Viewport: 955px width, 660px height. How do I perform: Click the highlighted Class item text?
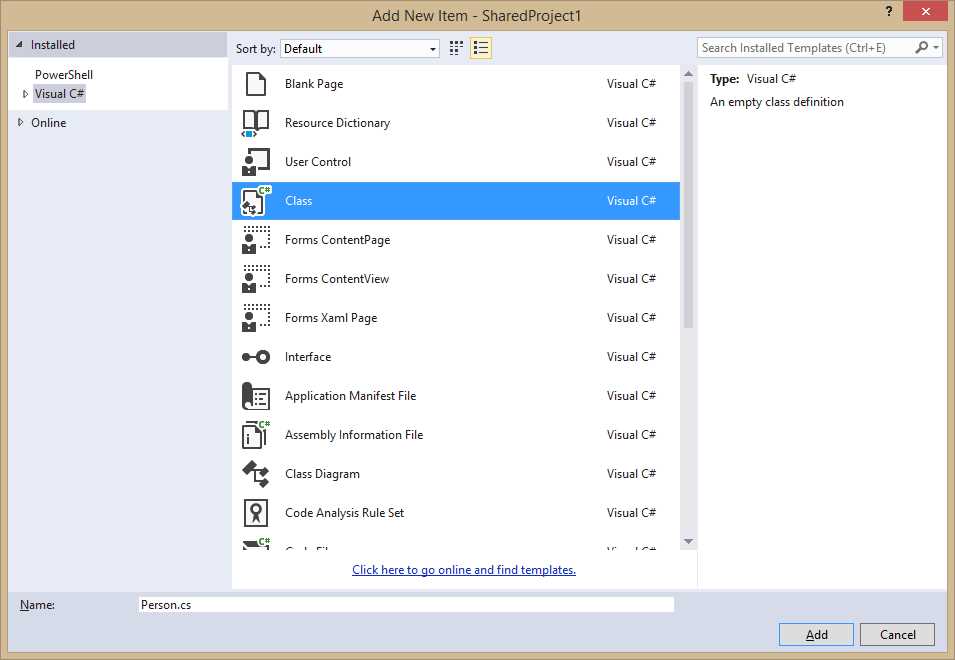tap(298, 201)
